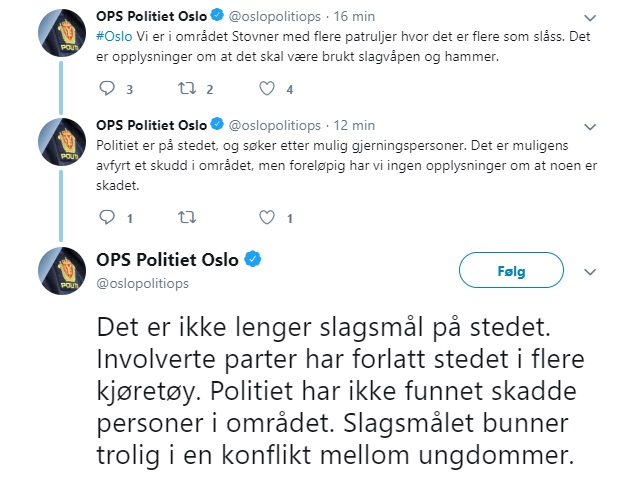Click reply icon on the 12 min tweet

coord(109,217)
